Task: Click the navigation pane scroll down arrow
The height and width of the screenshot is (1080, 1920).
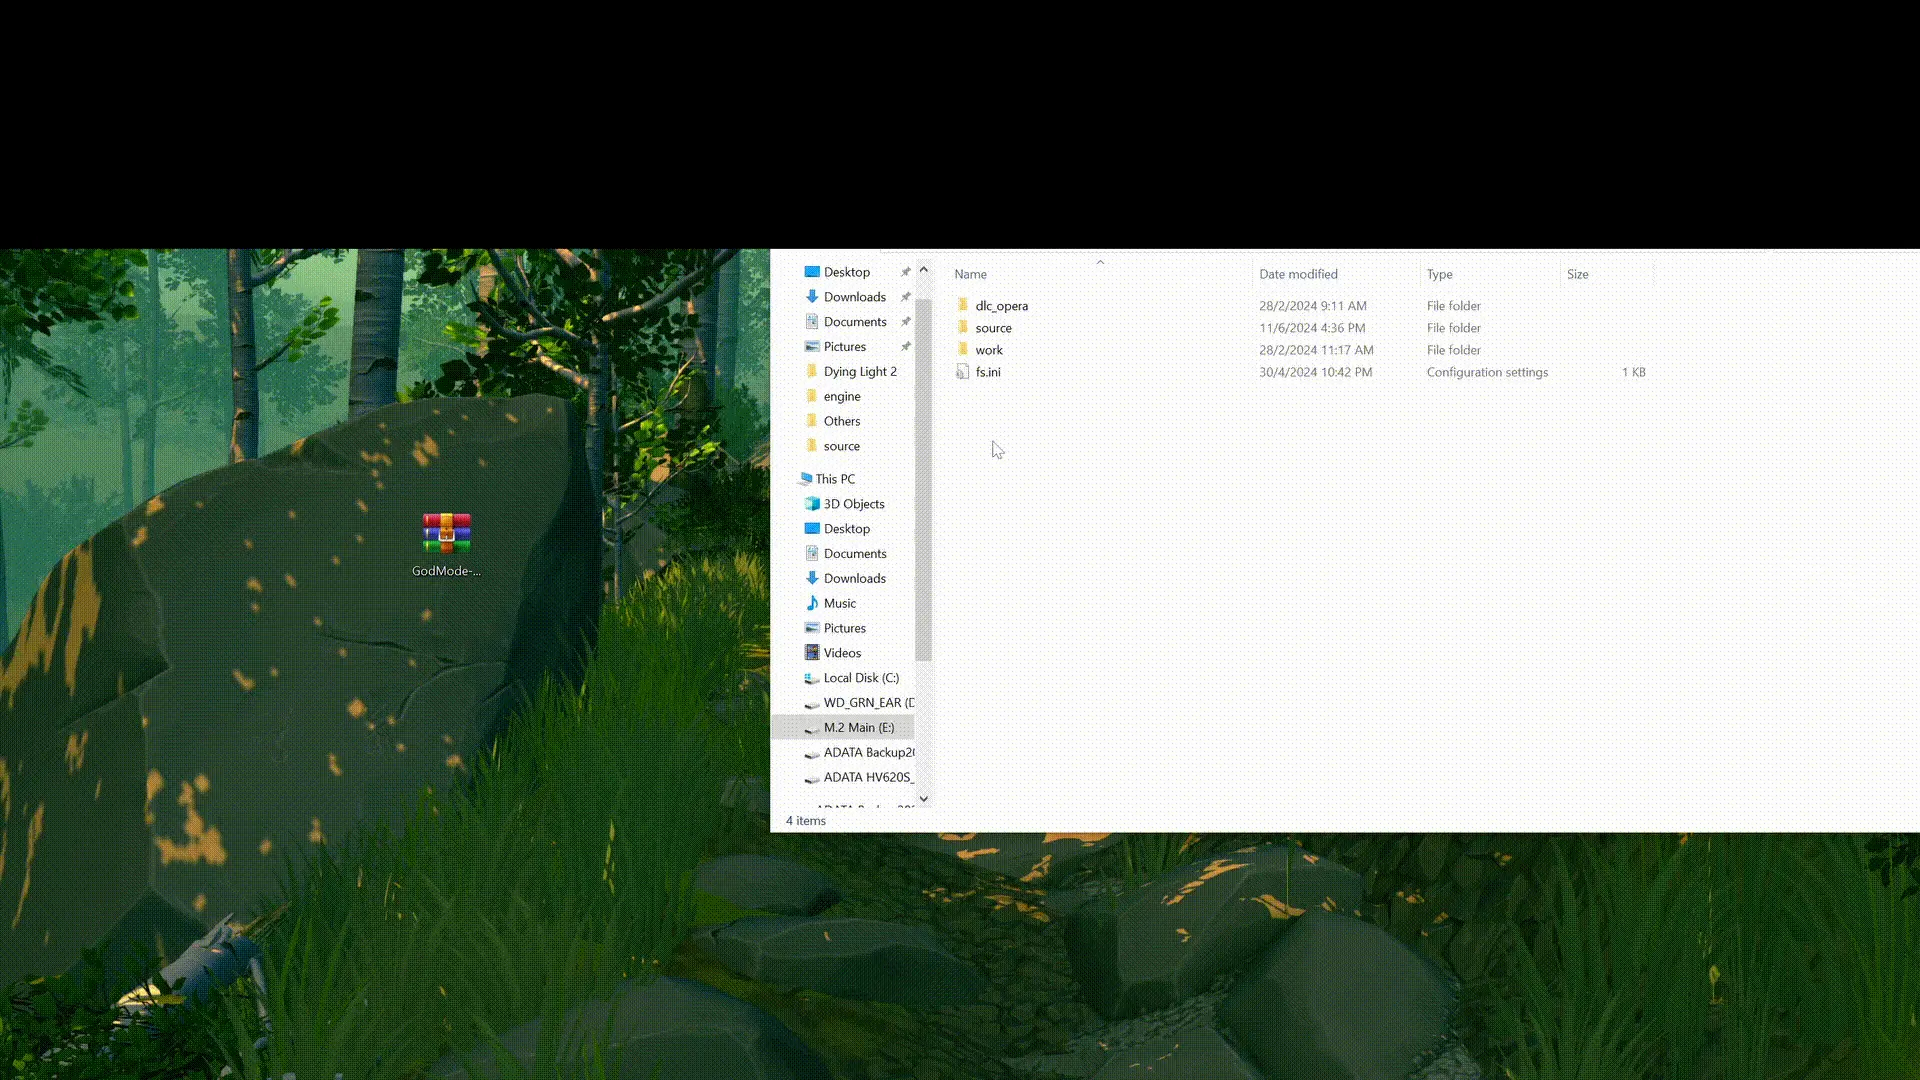Action: (x=923, y=798)
